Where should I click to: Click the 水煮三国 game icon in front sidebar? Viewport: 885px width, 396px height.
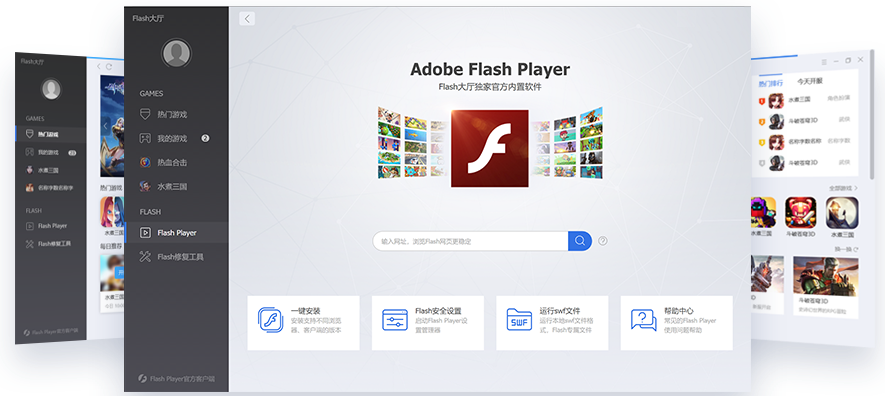[x=145, y=186]
